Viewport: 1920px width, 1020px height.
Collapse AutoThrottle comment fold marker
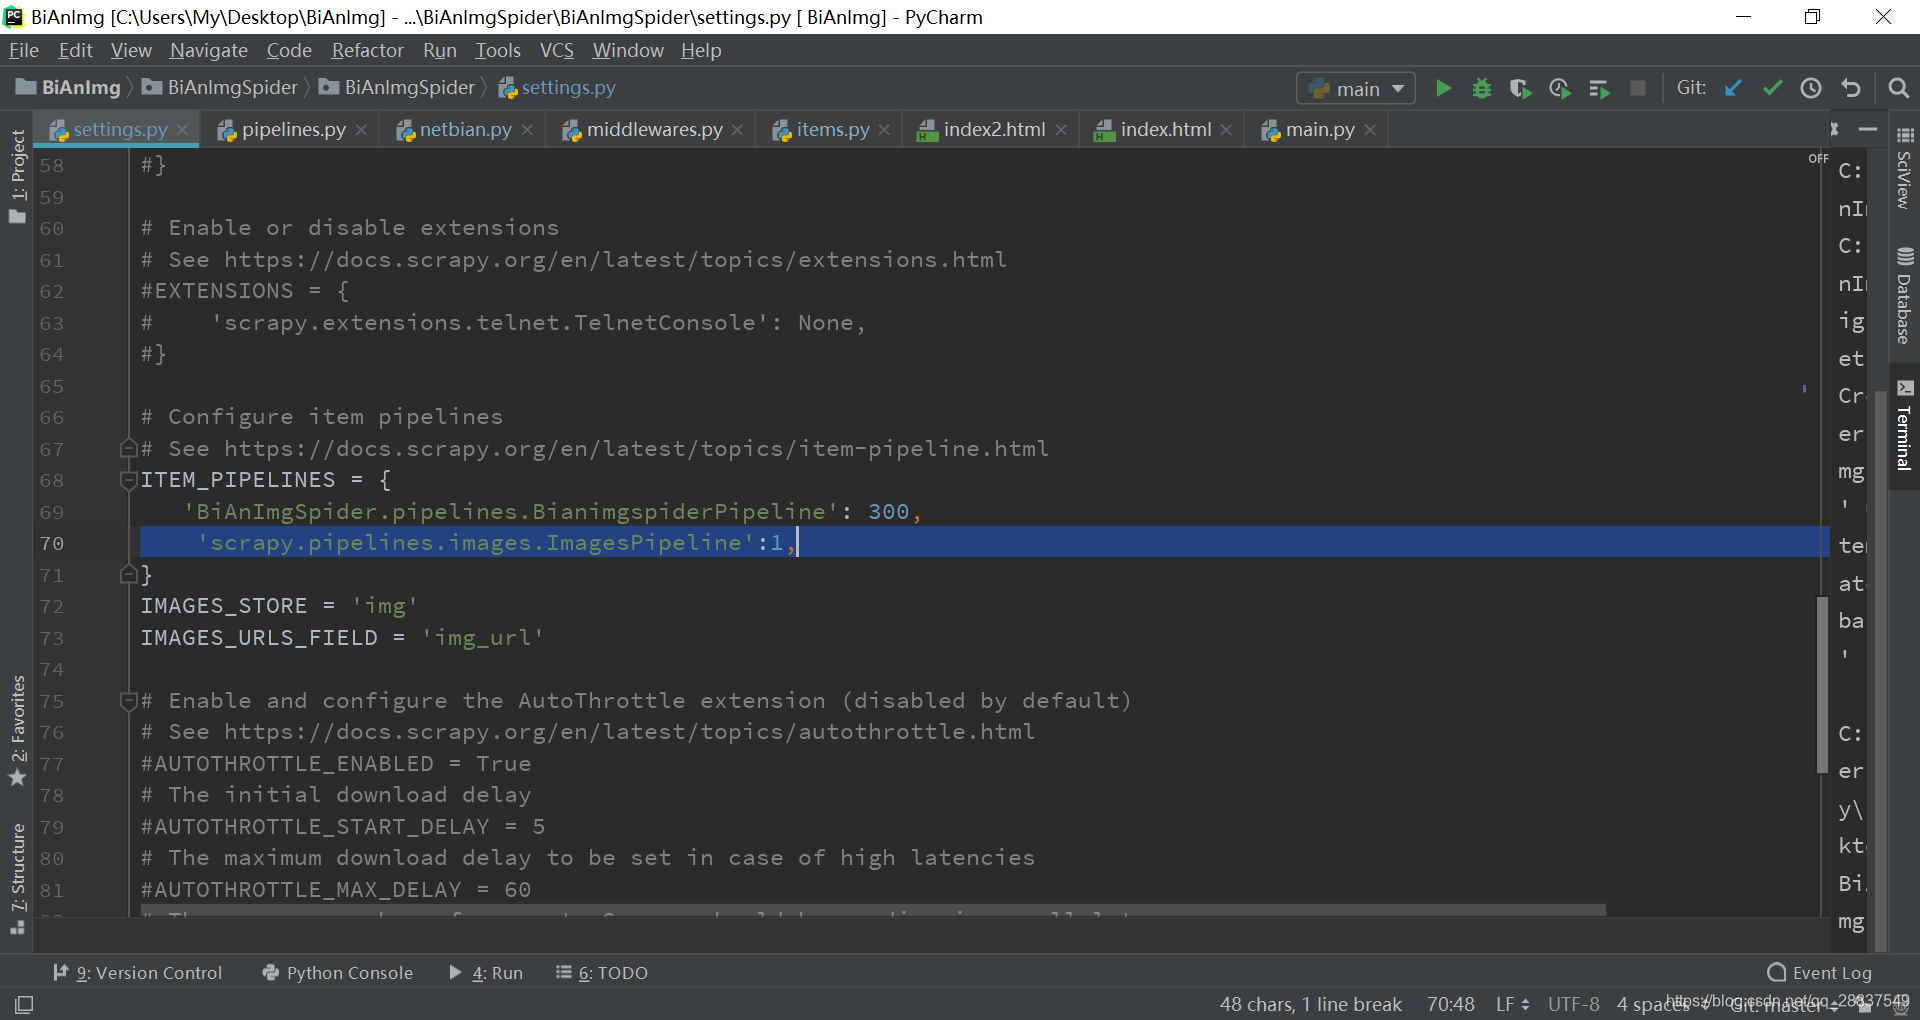(128, 700)
